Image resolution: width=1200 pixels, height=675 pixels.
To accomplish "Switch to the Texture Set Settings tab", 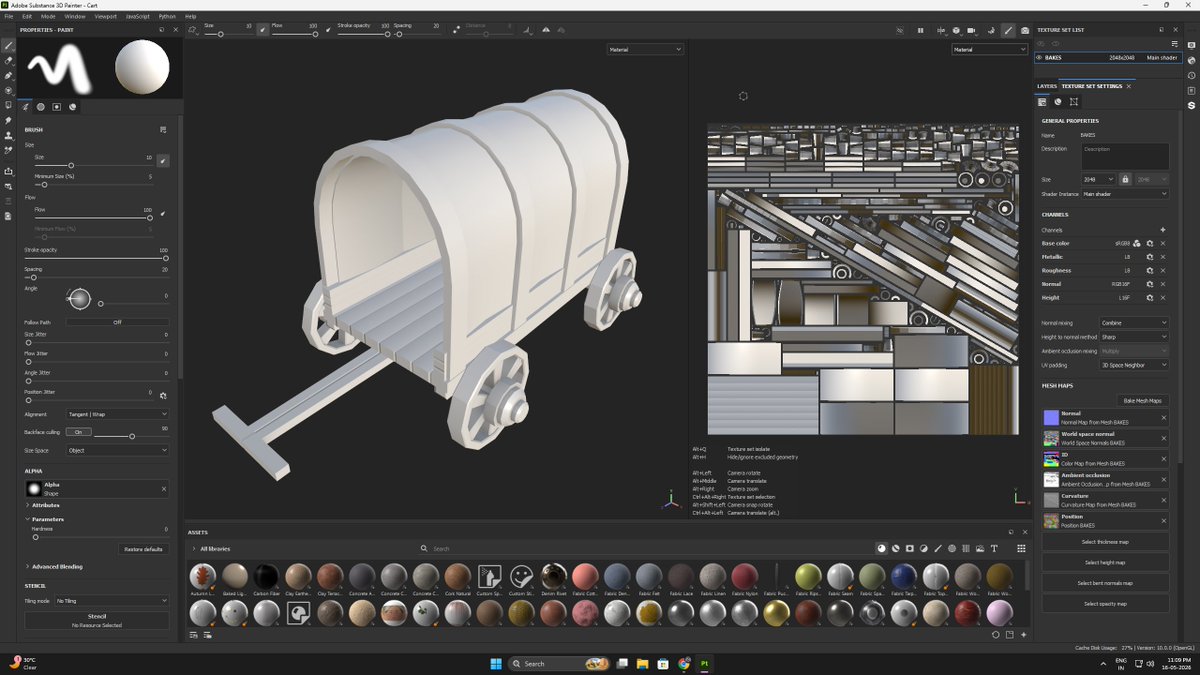I will tap(1092, 86).
